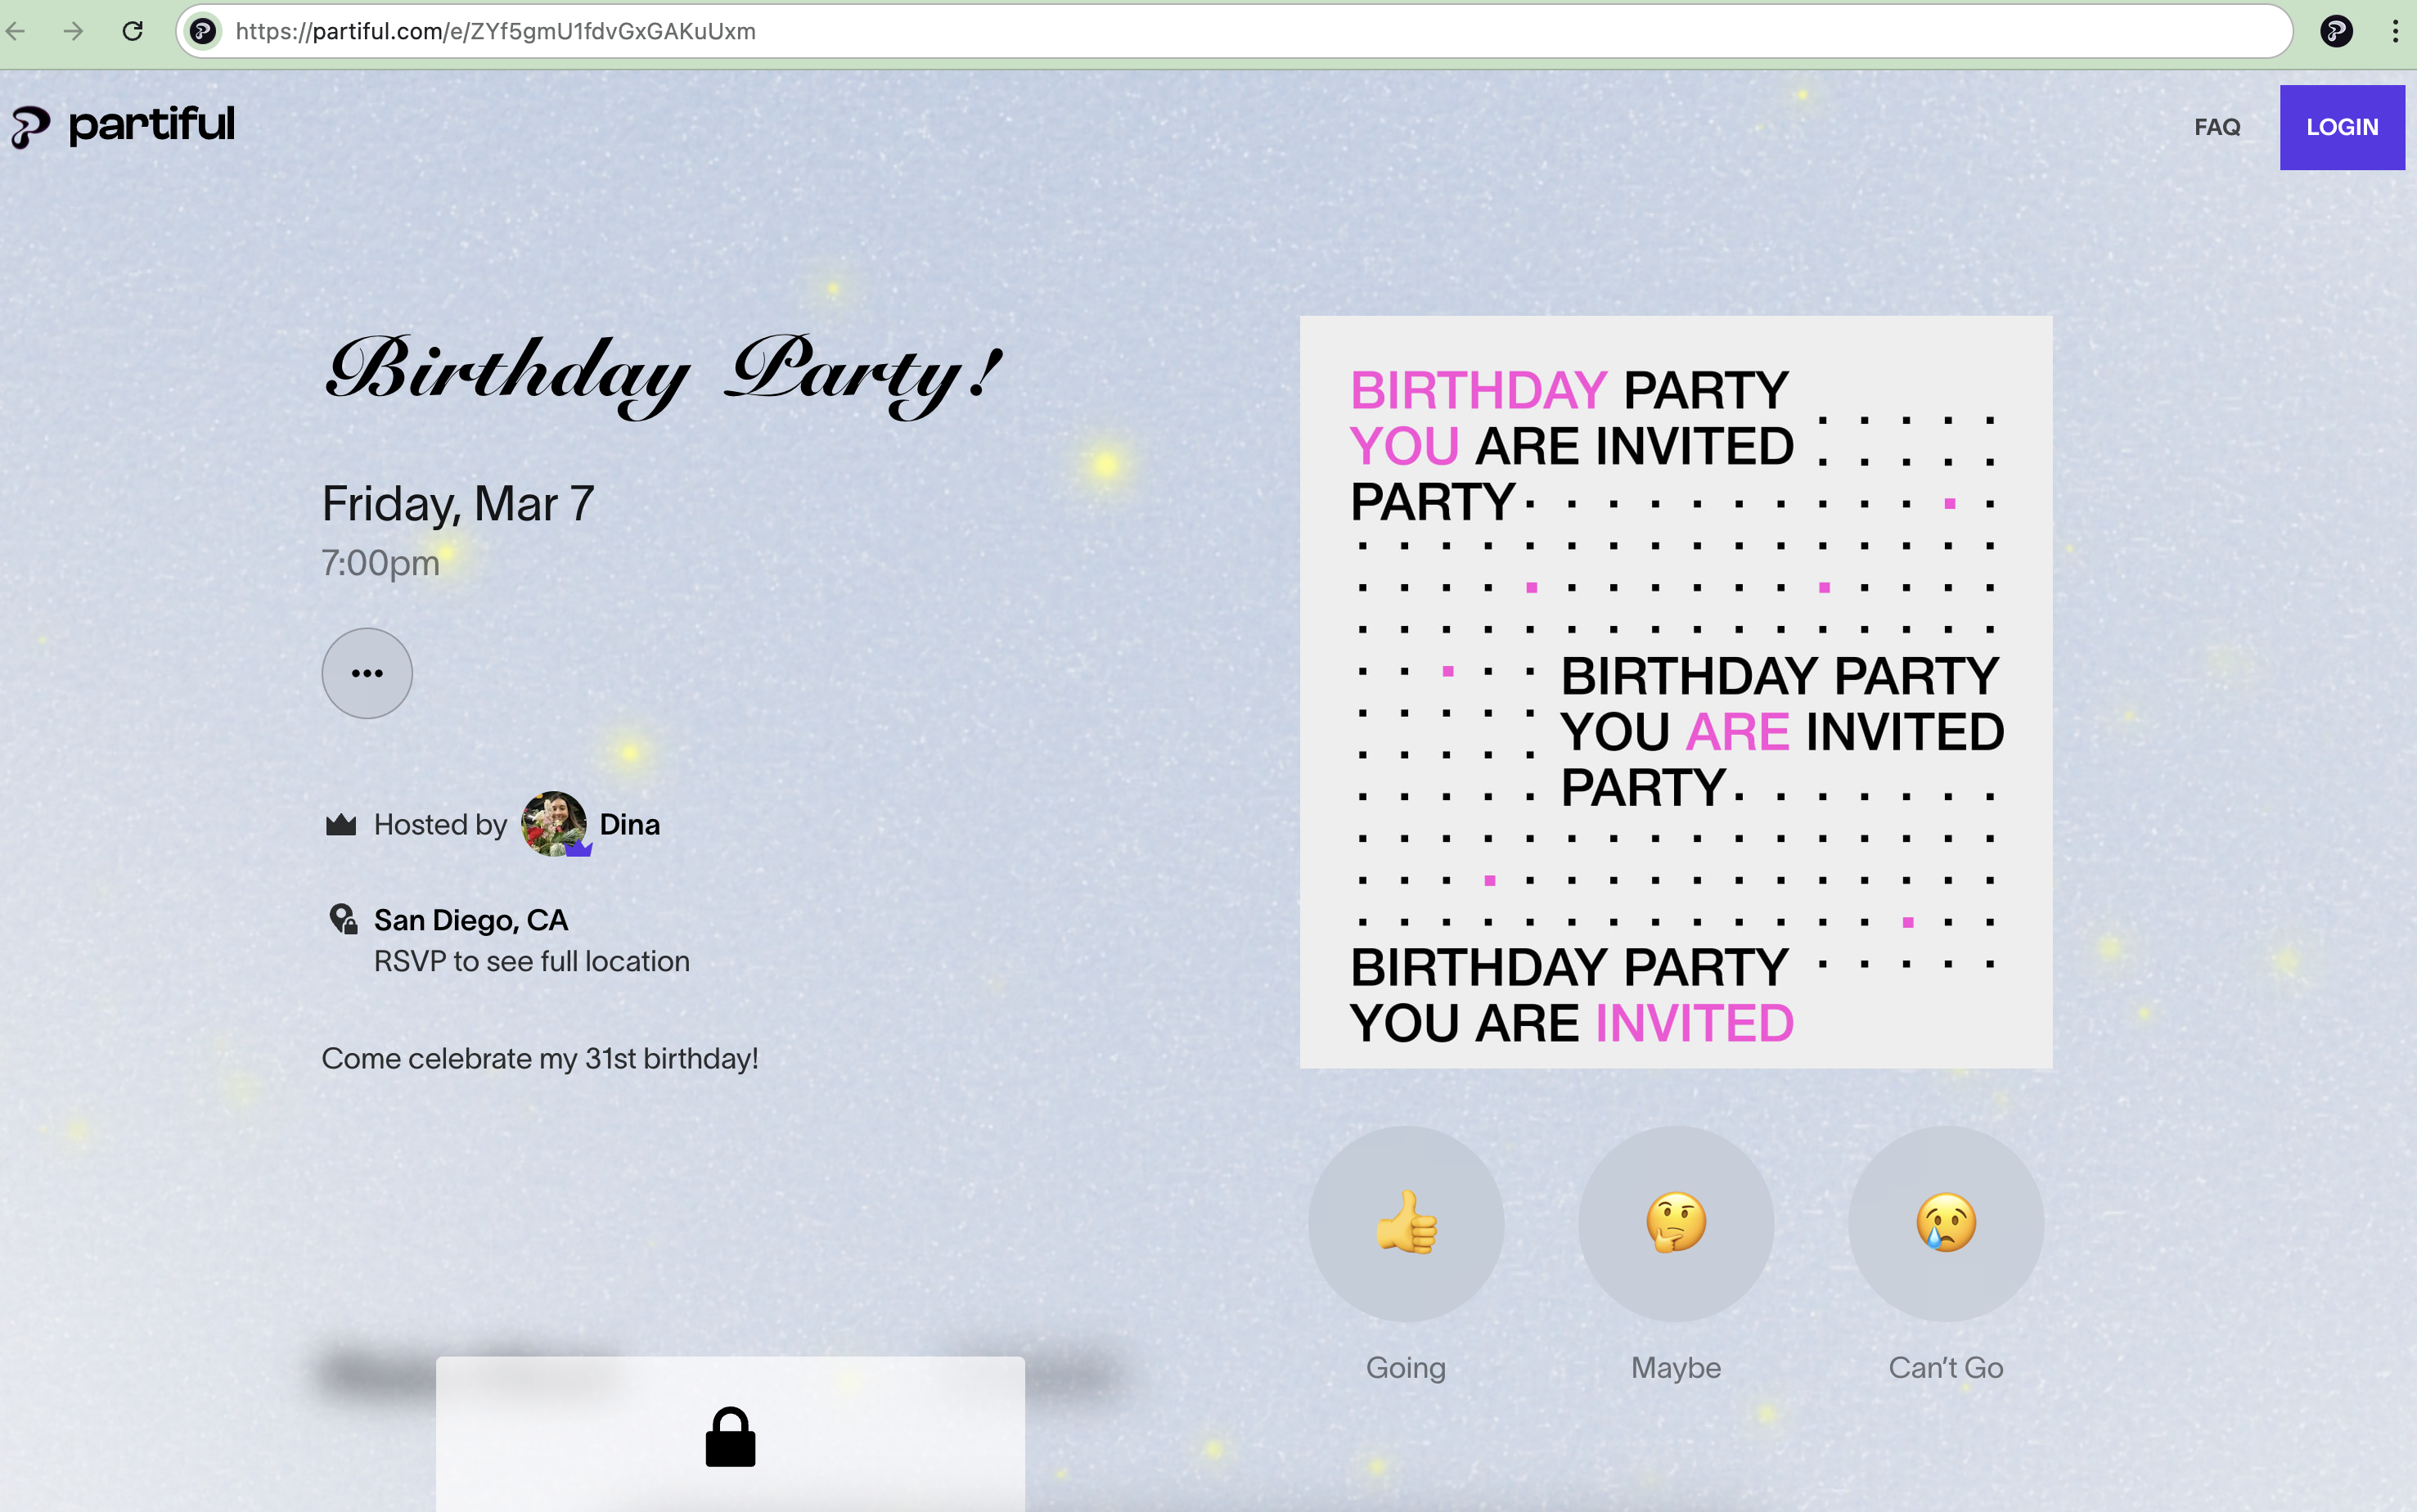Focus the URL address bar

[x=1234, y=31]
